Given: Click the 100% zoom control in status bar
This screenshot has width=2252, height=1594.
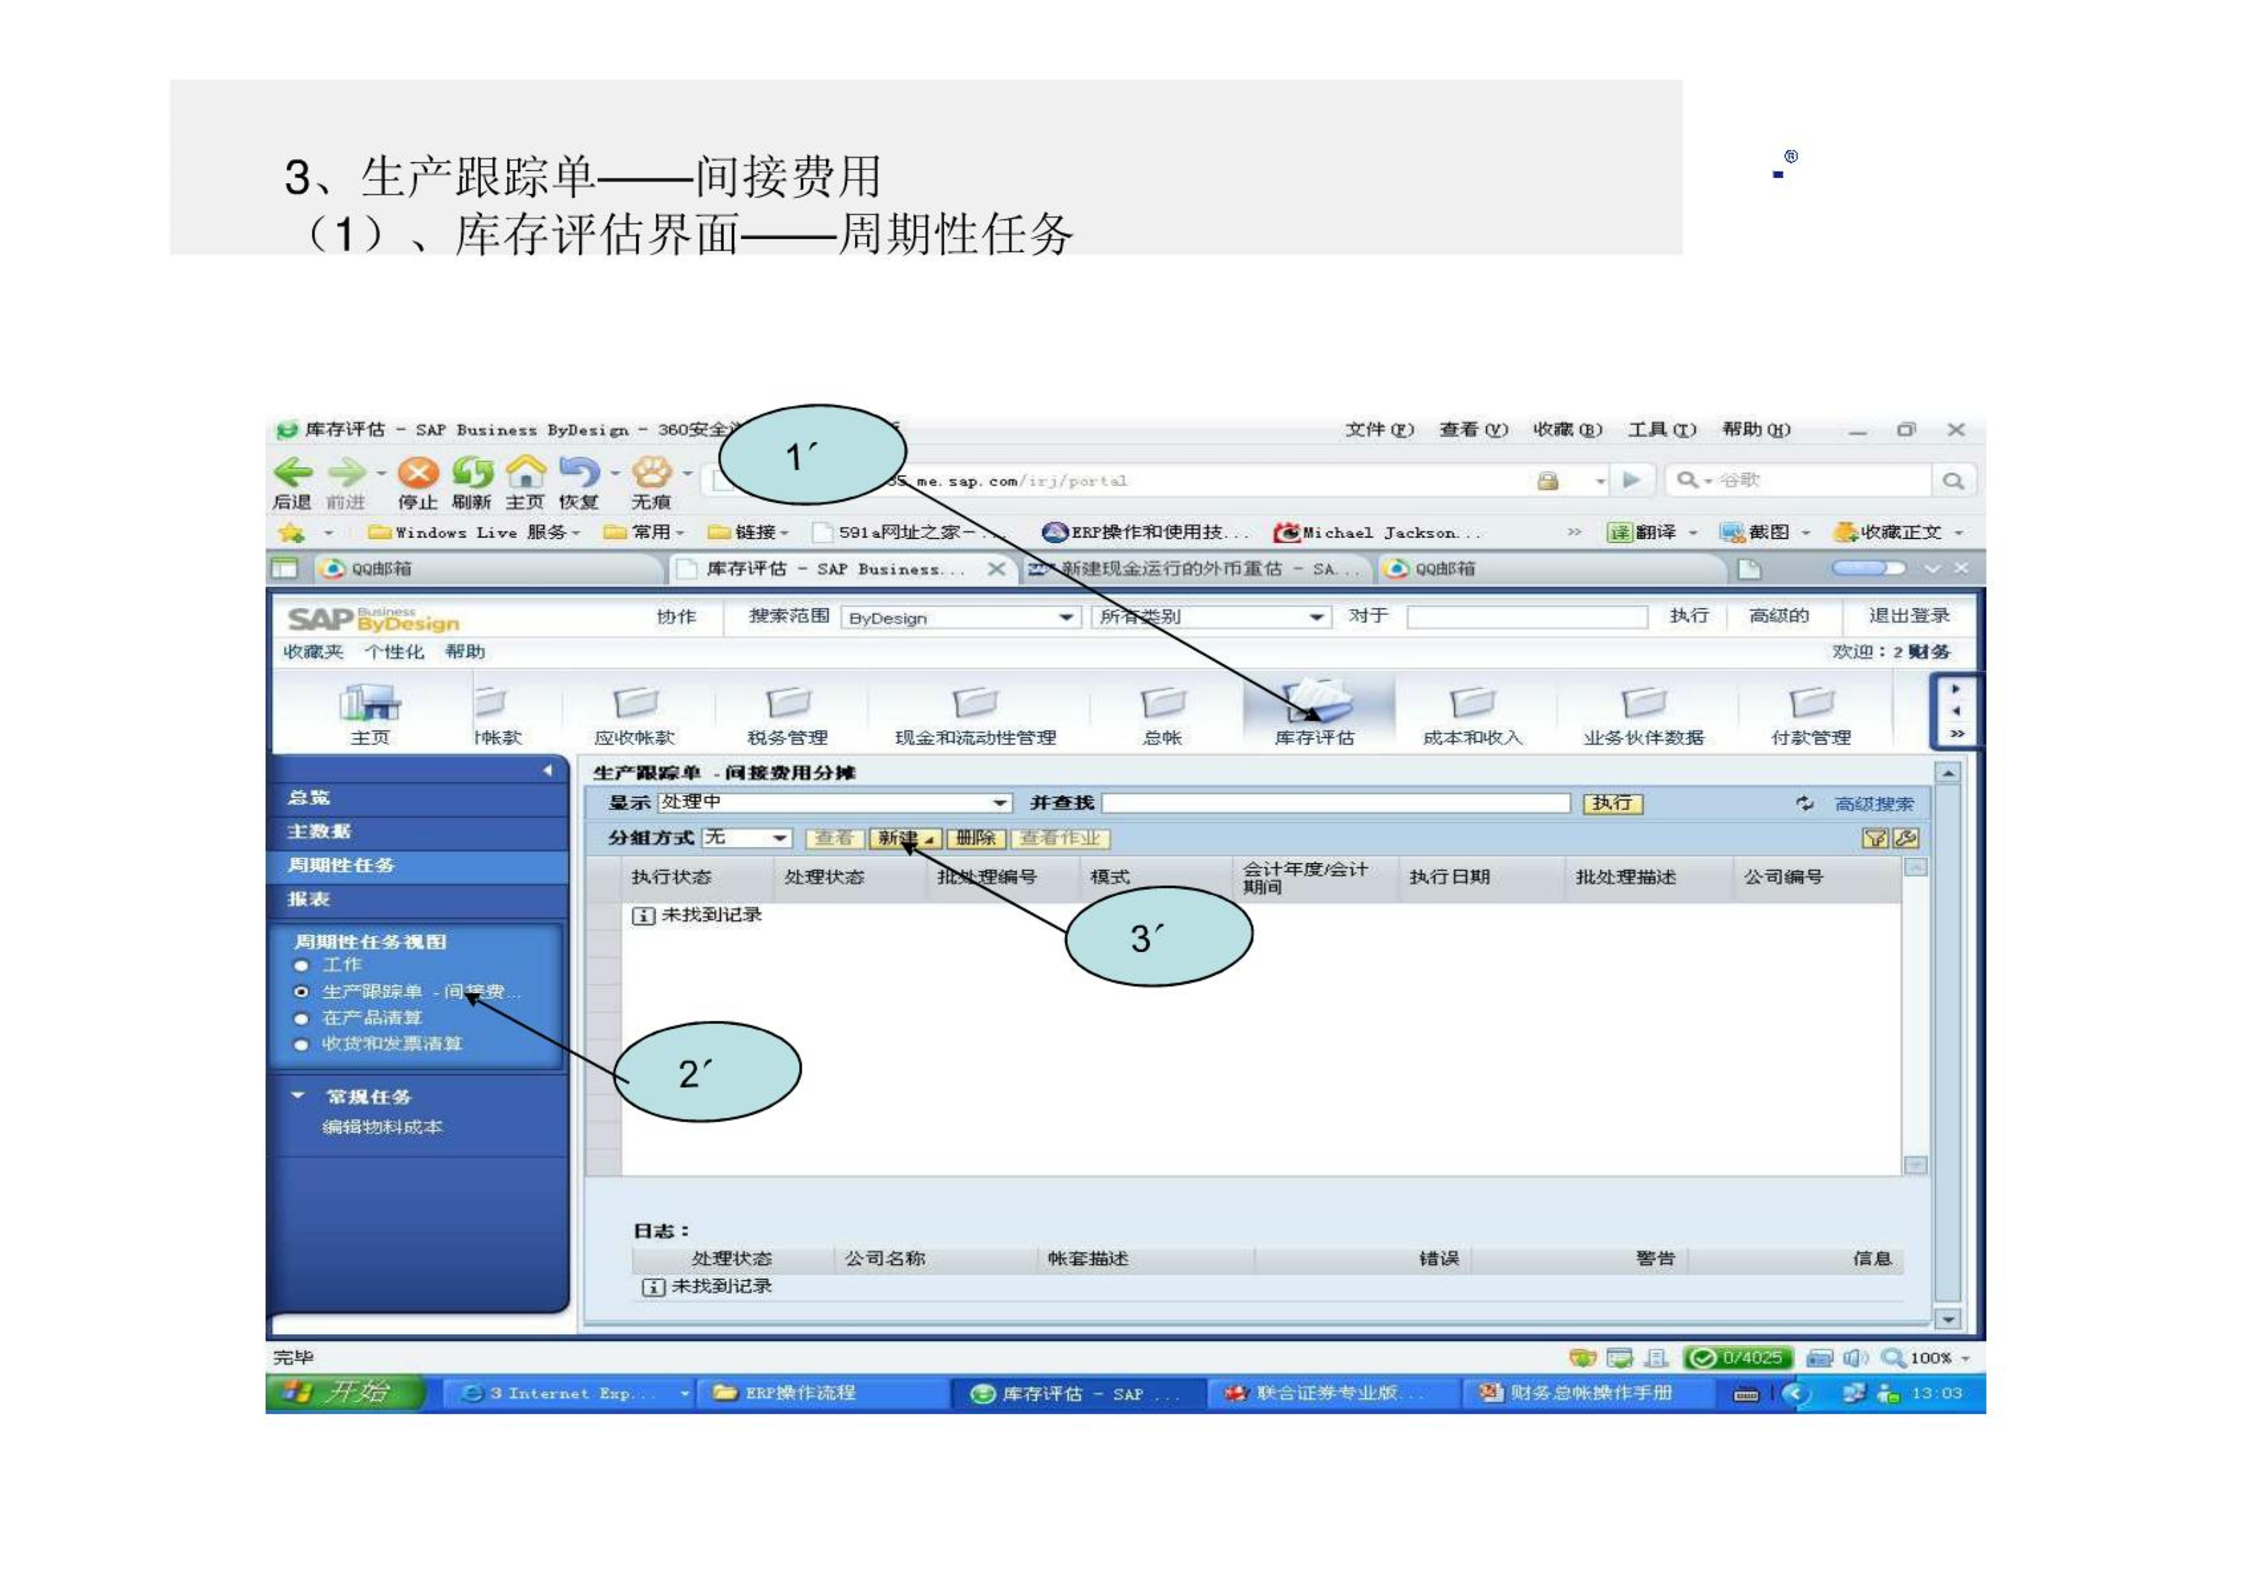Looking at the screenshot, I should coord(1925,1358).
